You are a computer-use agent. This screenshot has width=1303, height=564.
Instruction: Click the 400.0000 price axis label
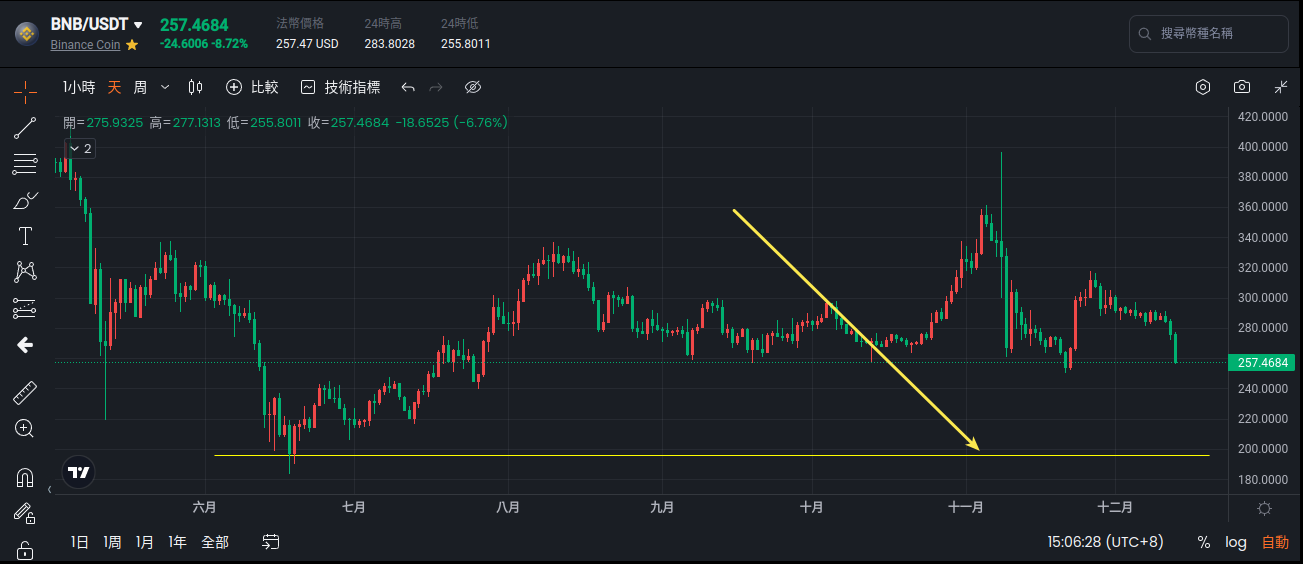(1262, 146)
